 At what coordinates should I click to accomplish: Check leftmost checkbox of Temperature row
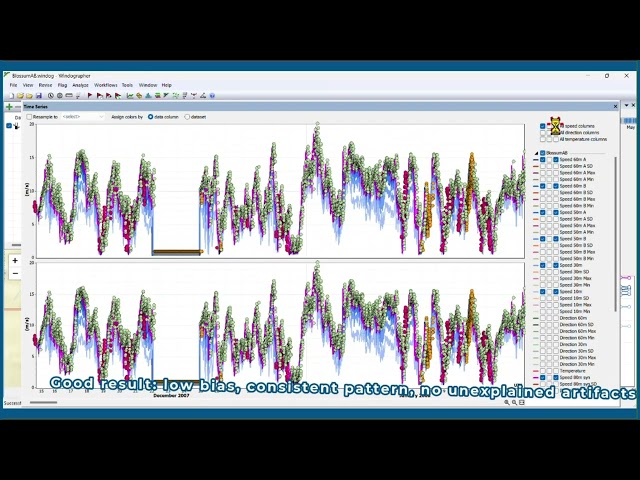(542, 371)
